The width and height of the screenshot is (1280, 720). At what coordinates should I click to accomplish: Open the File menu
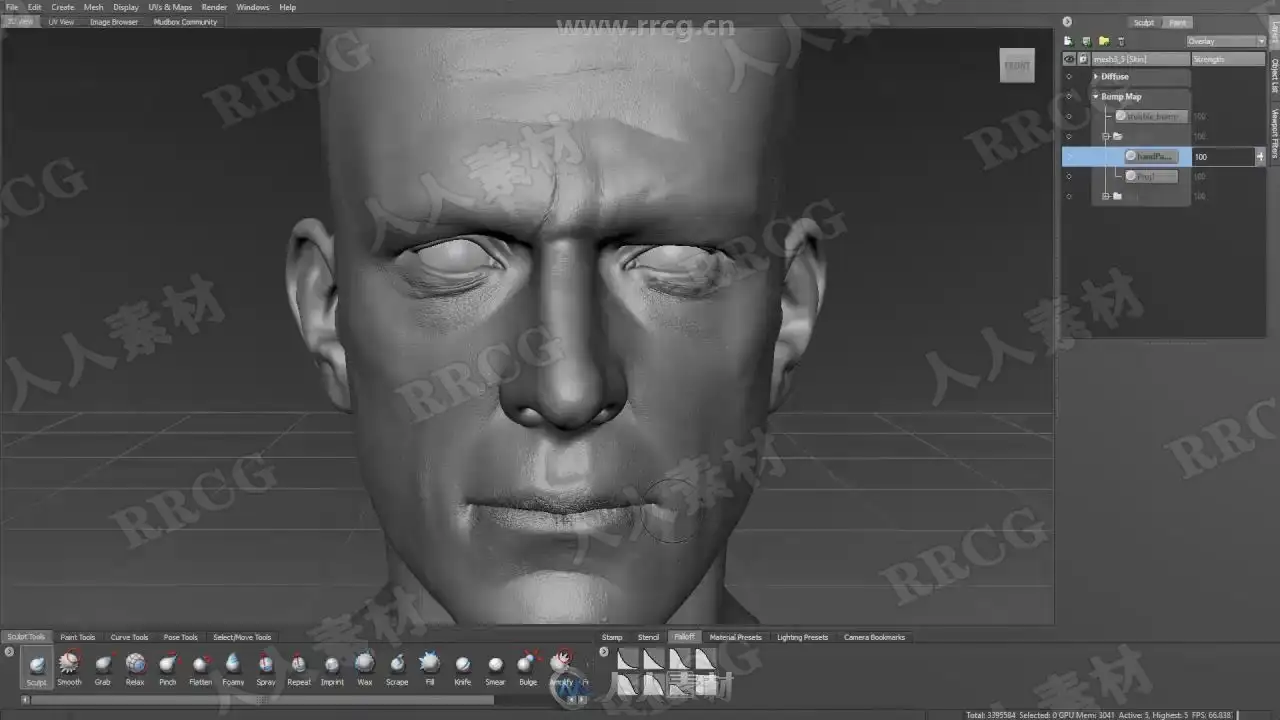coord(11,7)
